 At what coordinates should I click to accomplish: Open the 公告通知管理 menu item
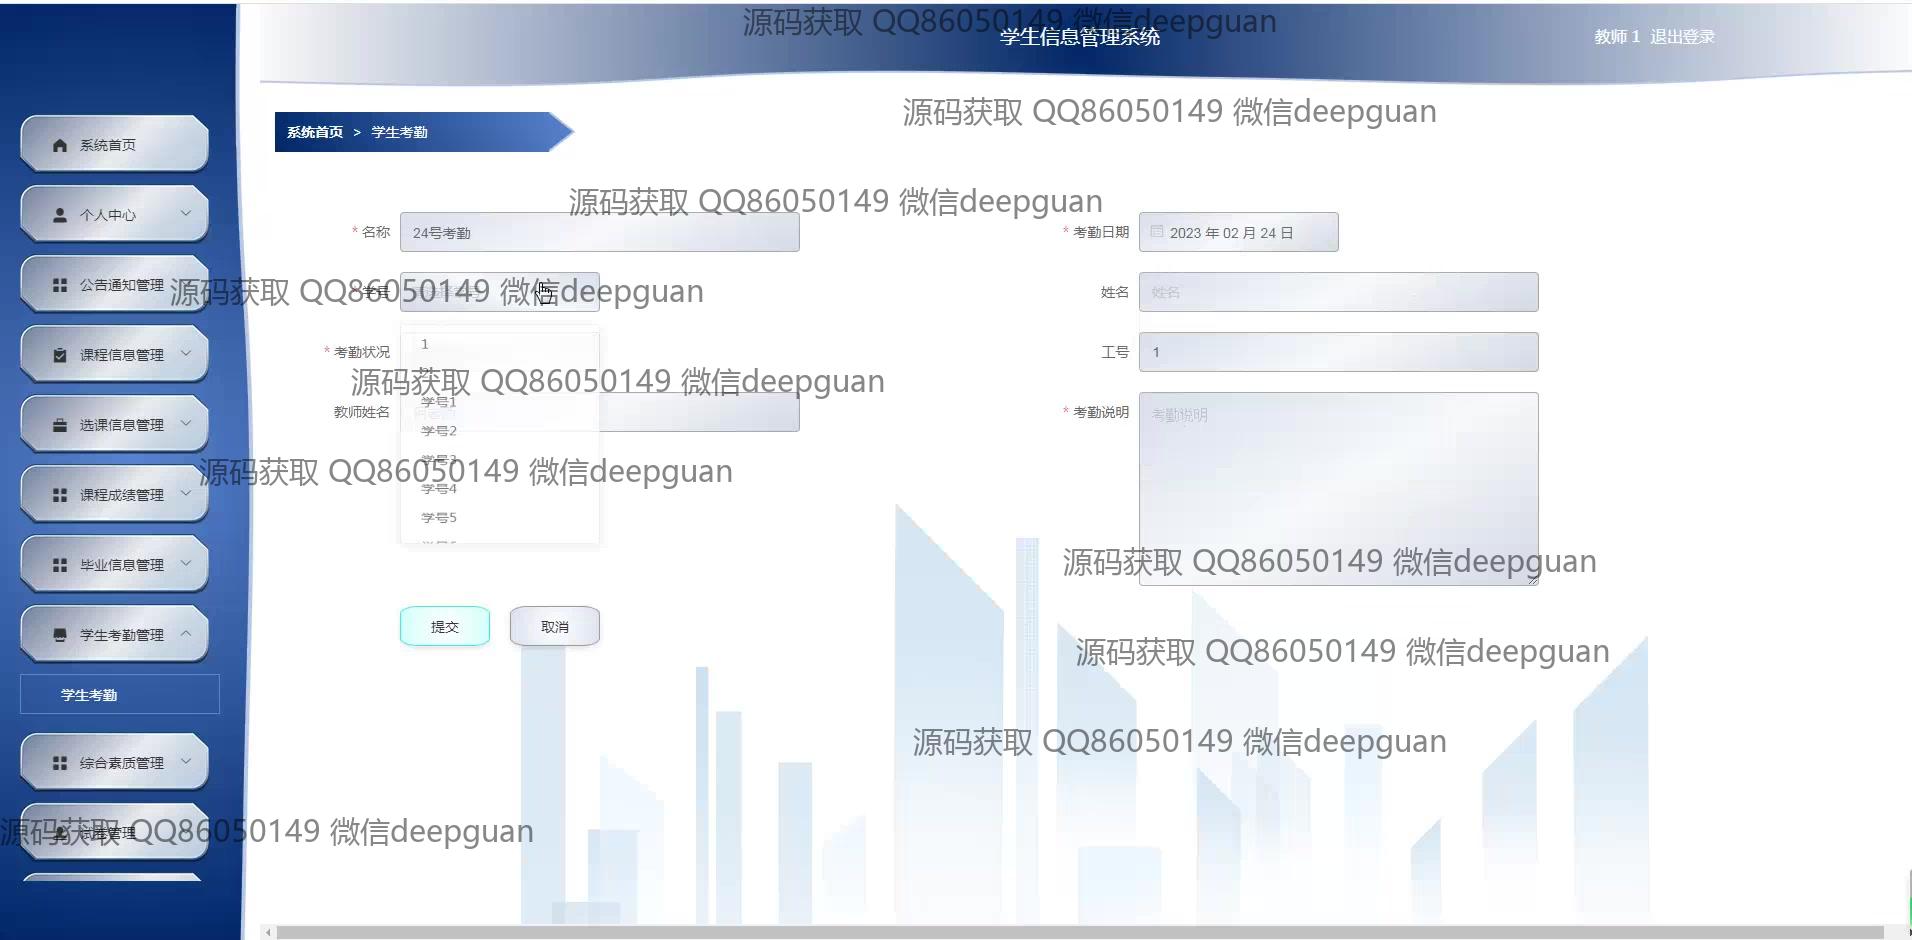click(x=114, y=284)
